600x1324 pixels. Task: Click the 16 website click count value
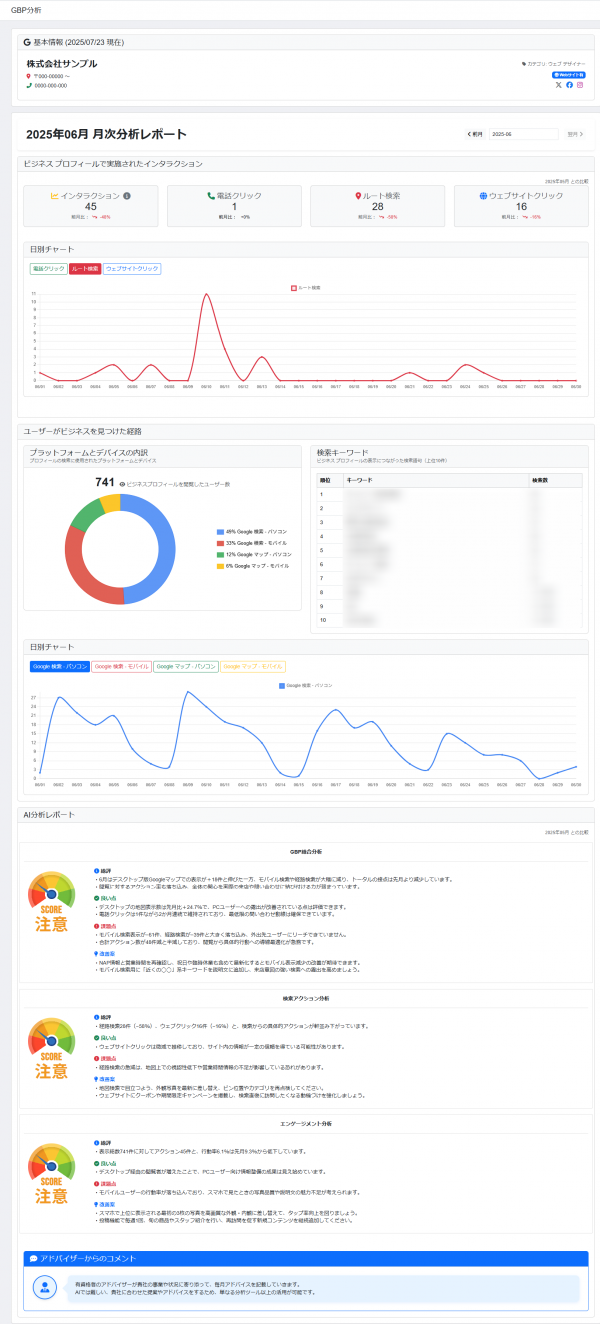[521, 207]
